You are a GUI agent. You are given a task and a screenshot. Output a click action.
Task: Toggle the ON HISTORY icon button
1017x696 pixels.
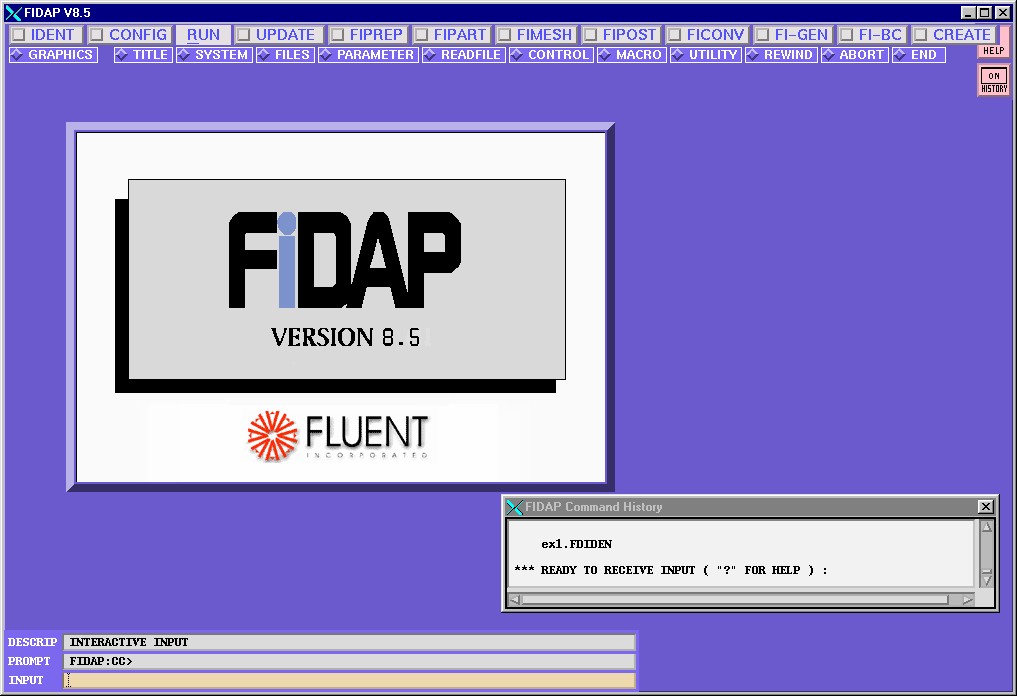point(993,81)
